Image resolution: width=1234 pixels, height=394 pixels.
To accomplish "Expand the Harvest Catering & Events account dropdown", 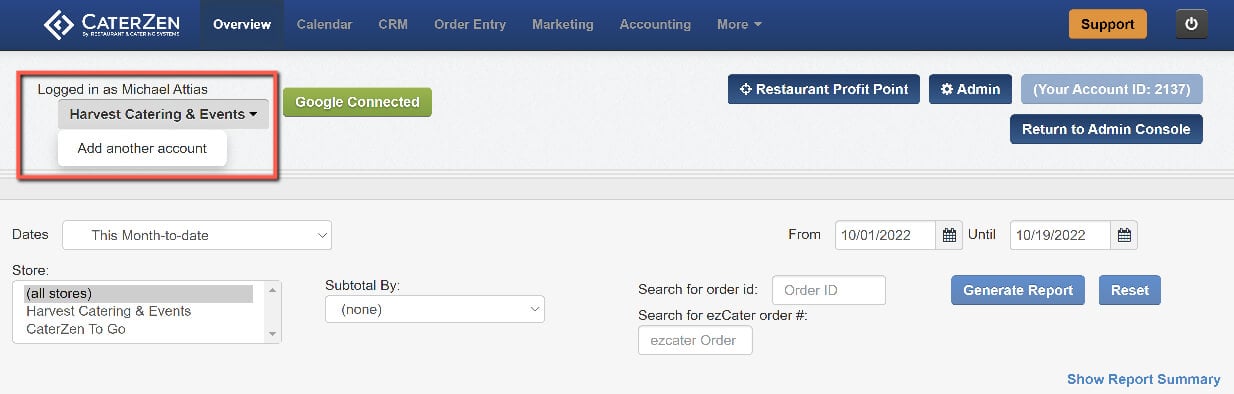I will pyautogui.click(x=163, y=114).
